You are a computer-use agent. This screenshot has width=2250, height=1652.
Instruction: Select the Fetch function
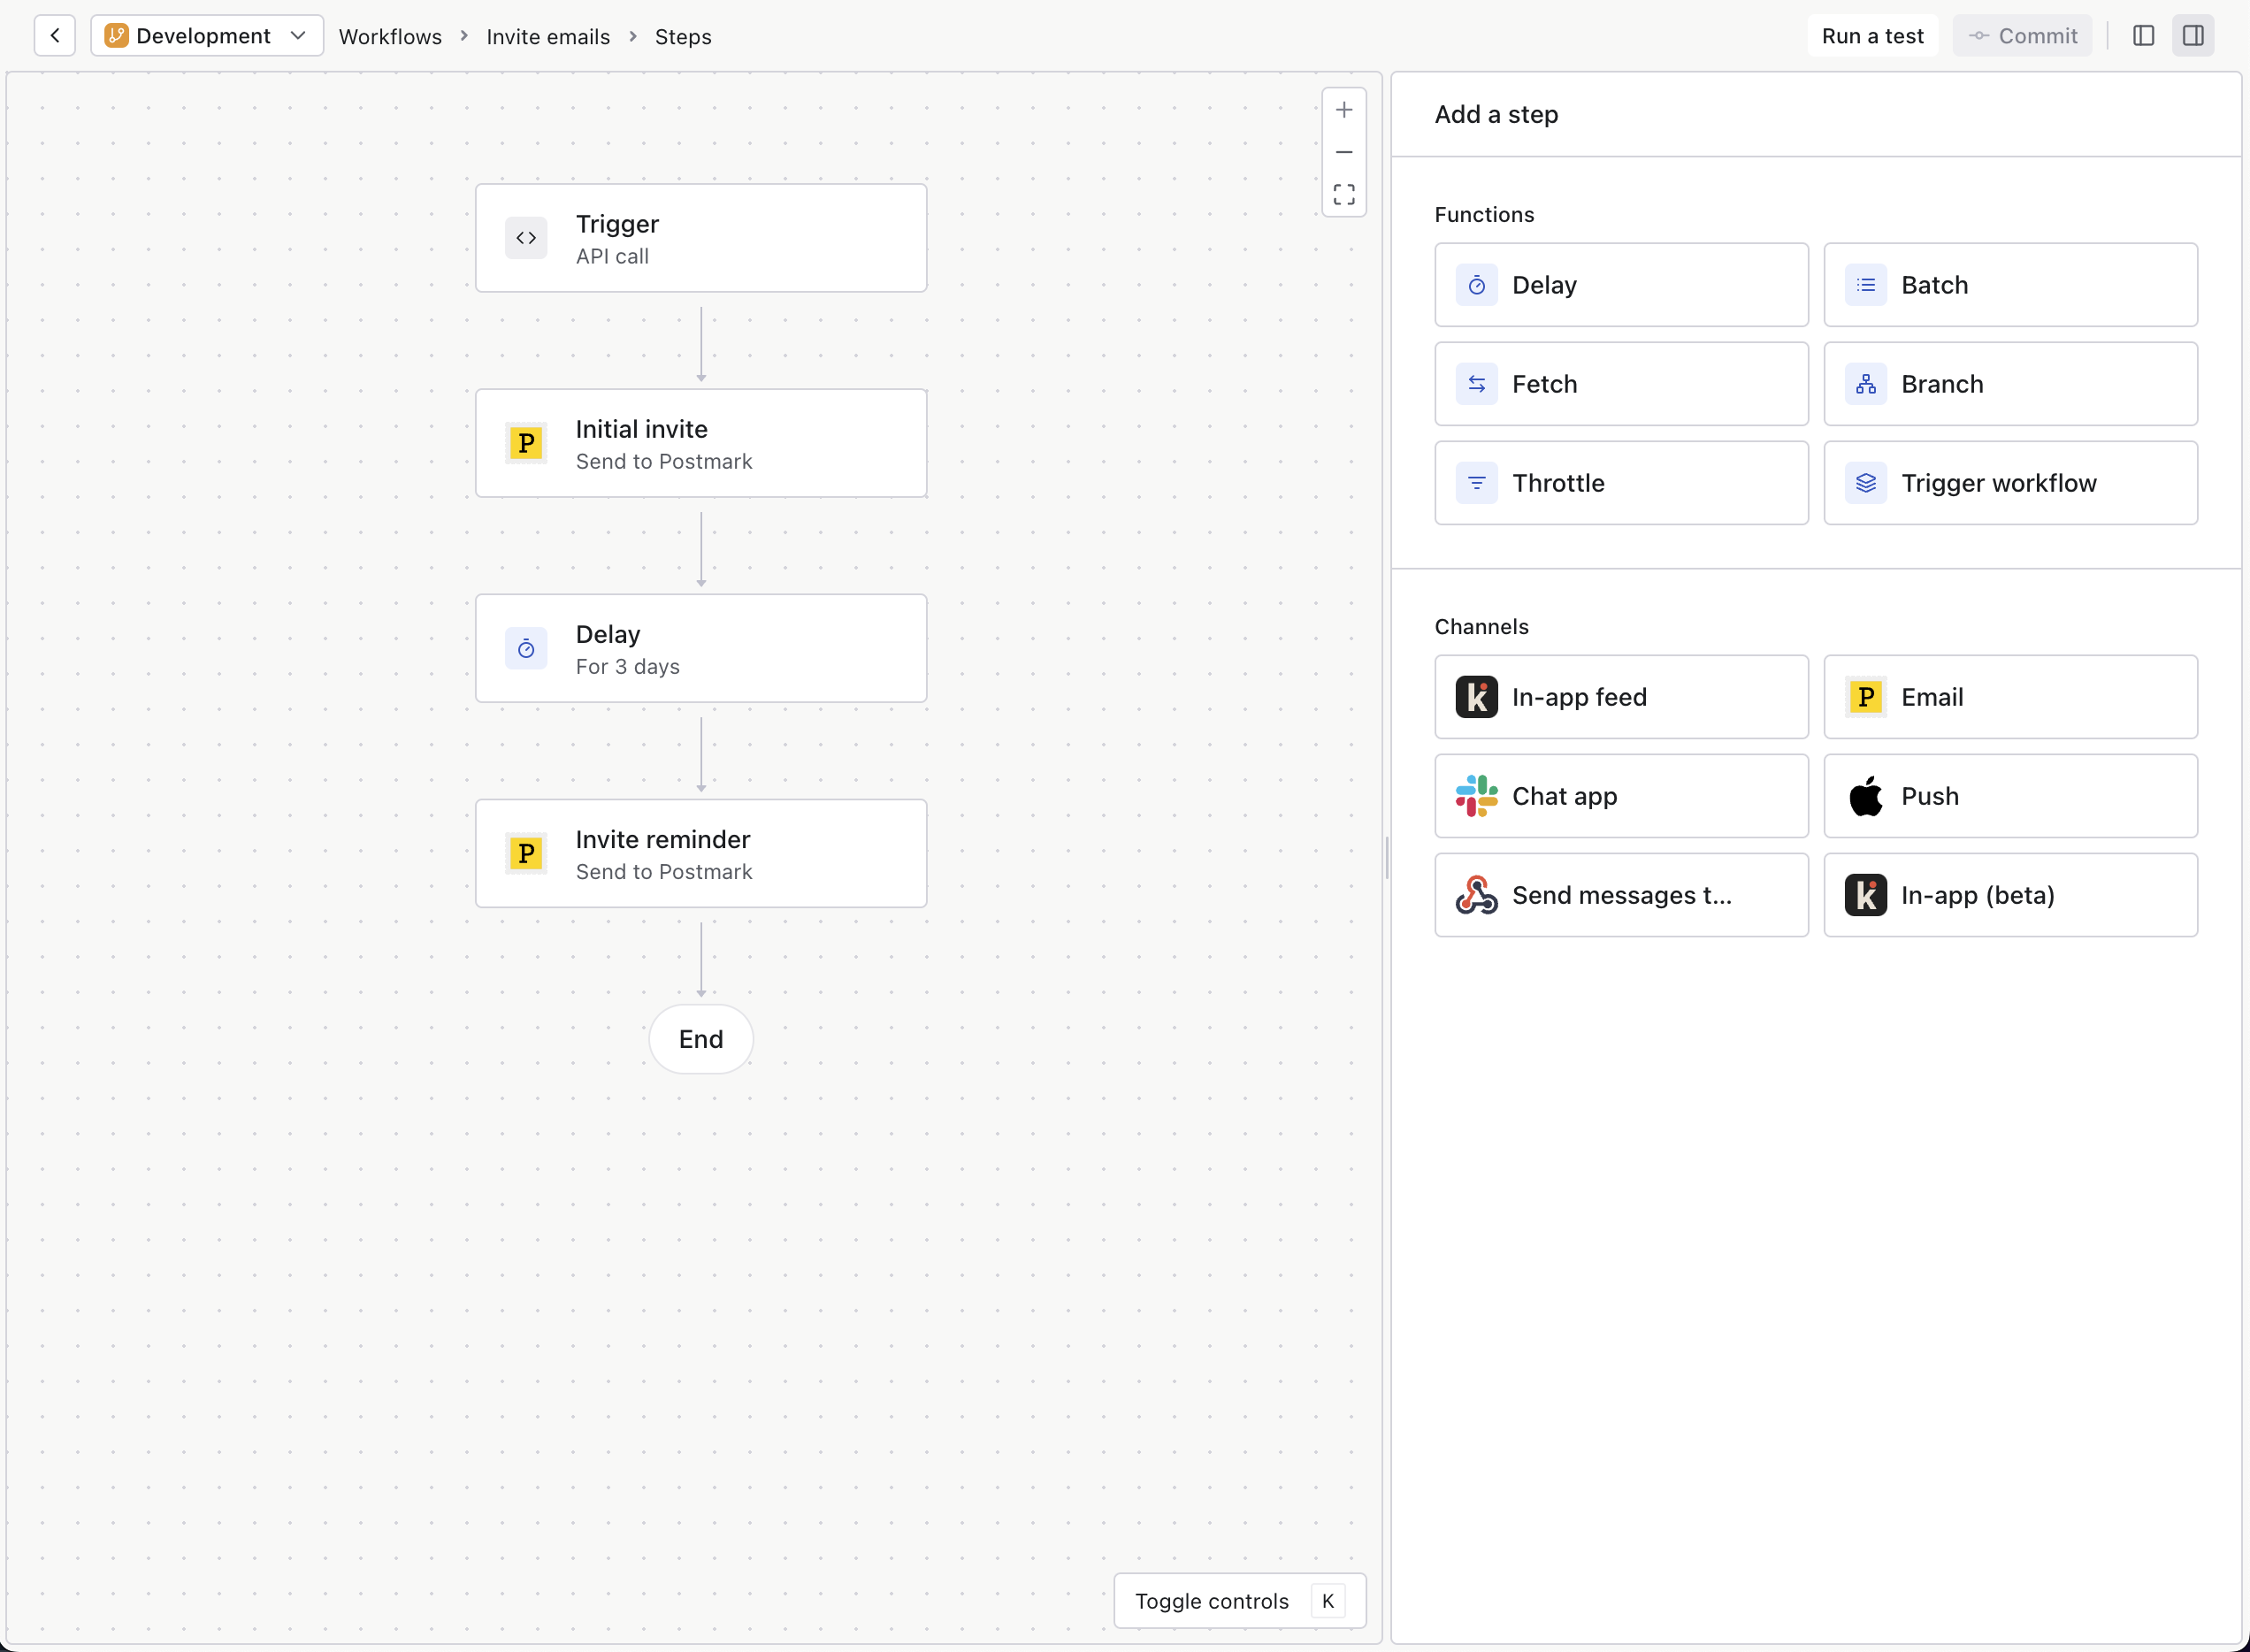(x=1620, y=383)
